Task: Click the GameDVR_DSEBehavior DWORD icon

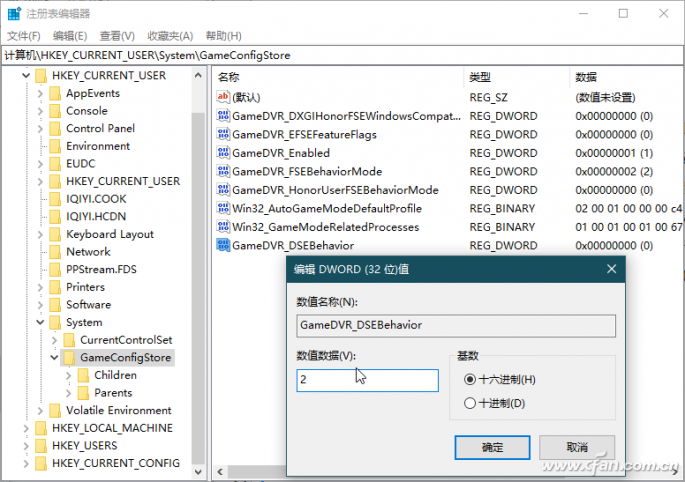Action: click(x=223, y=245)
